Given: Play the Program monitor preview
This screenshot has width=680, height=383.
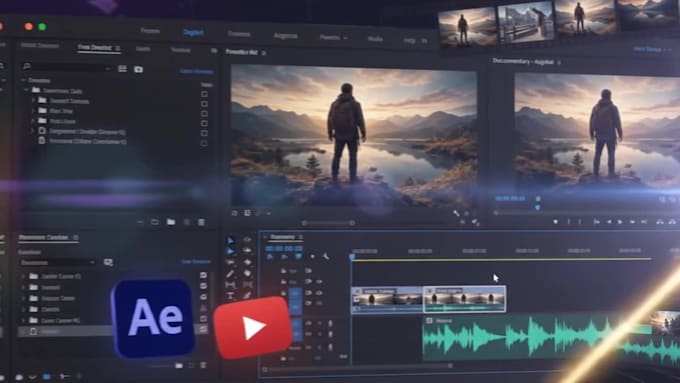Looking at the screenshot, I should tap(620, 222).
